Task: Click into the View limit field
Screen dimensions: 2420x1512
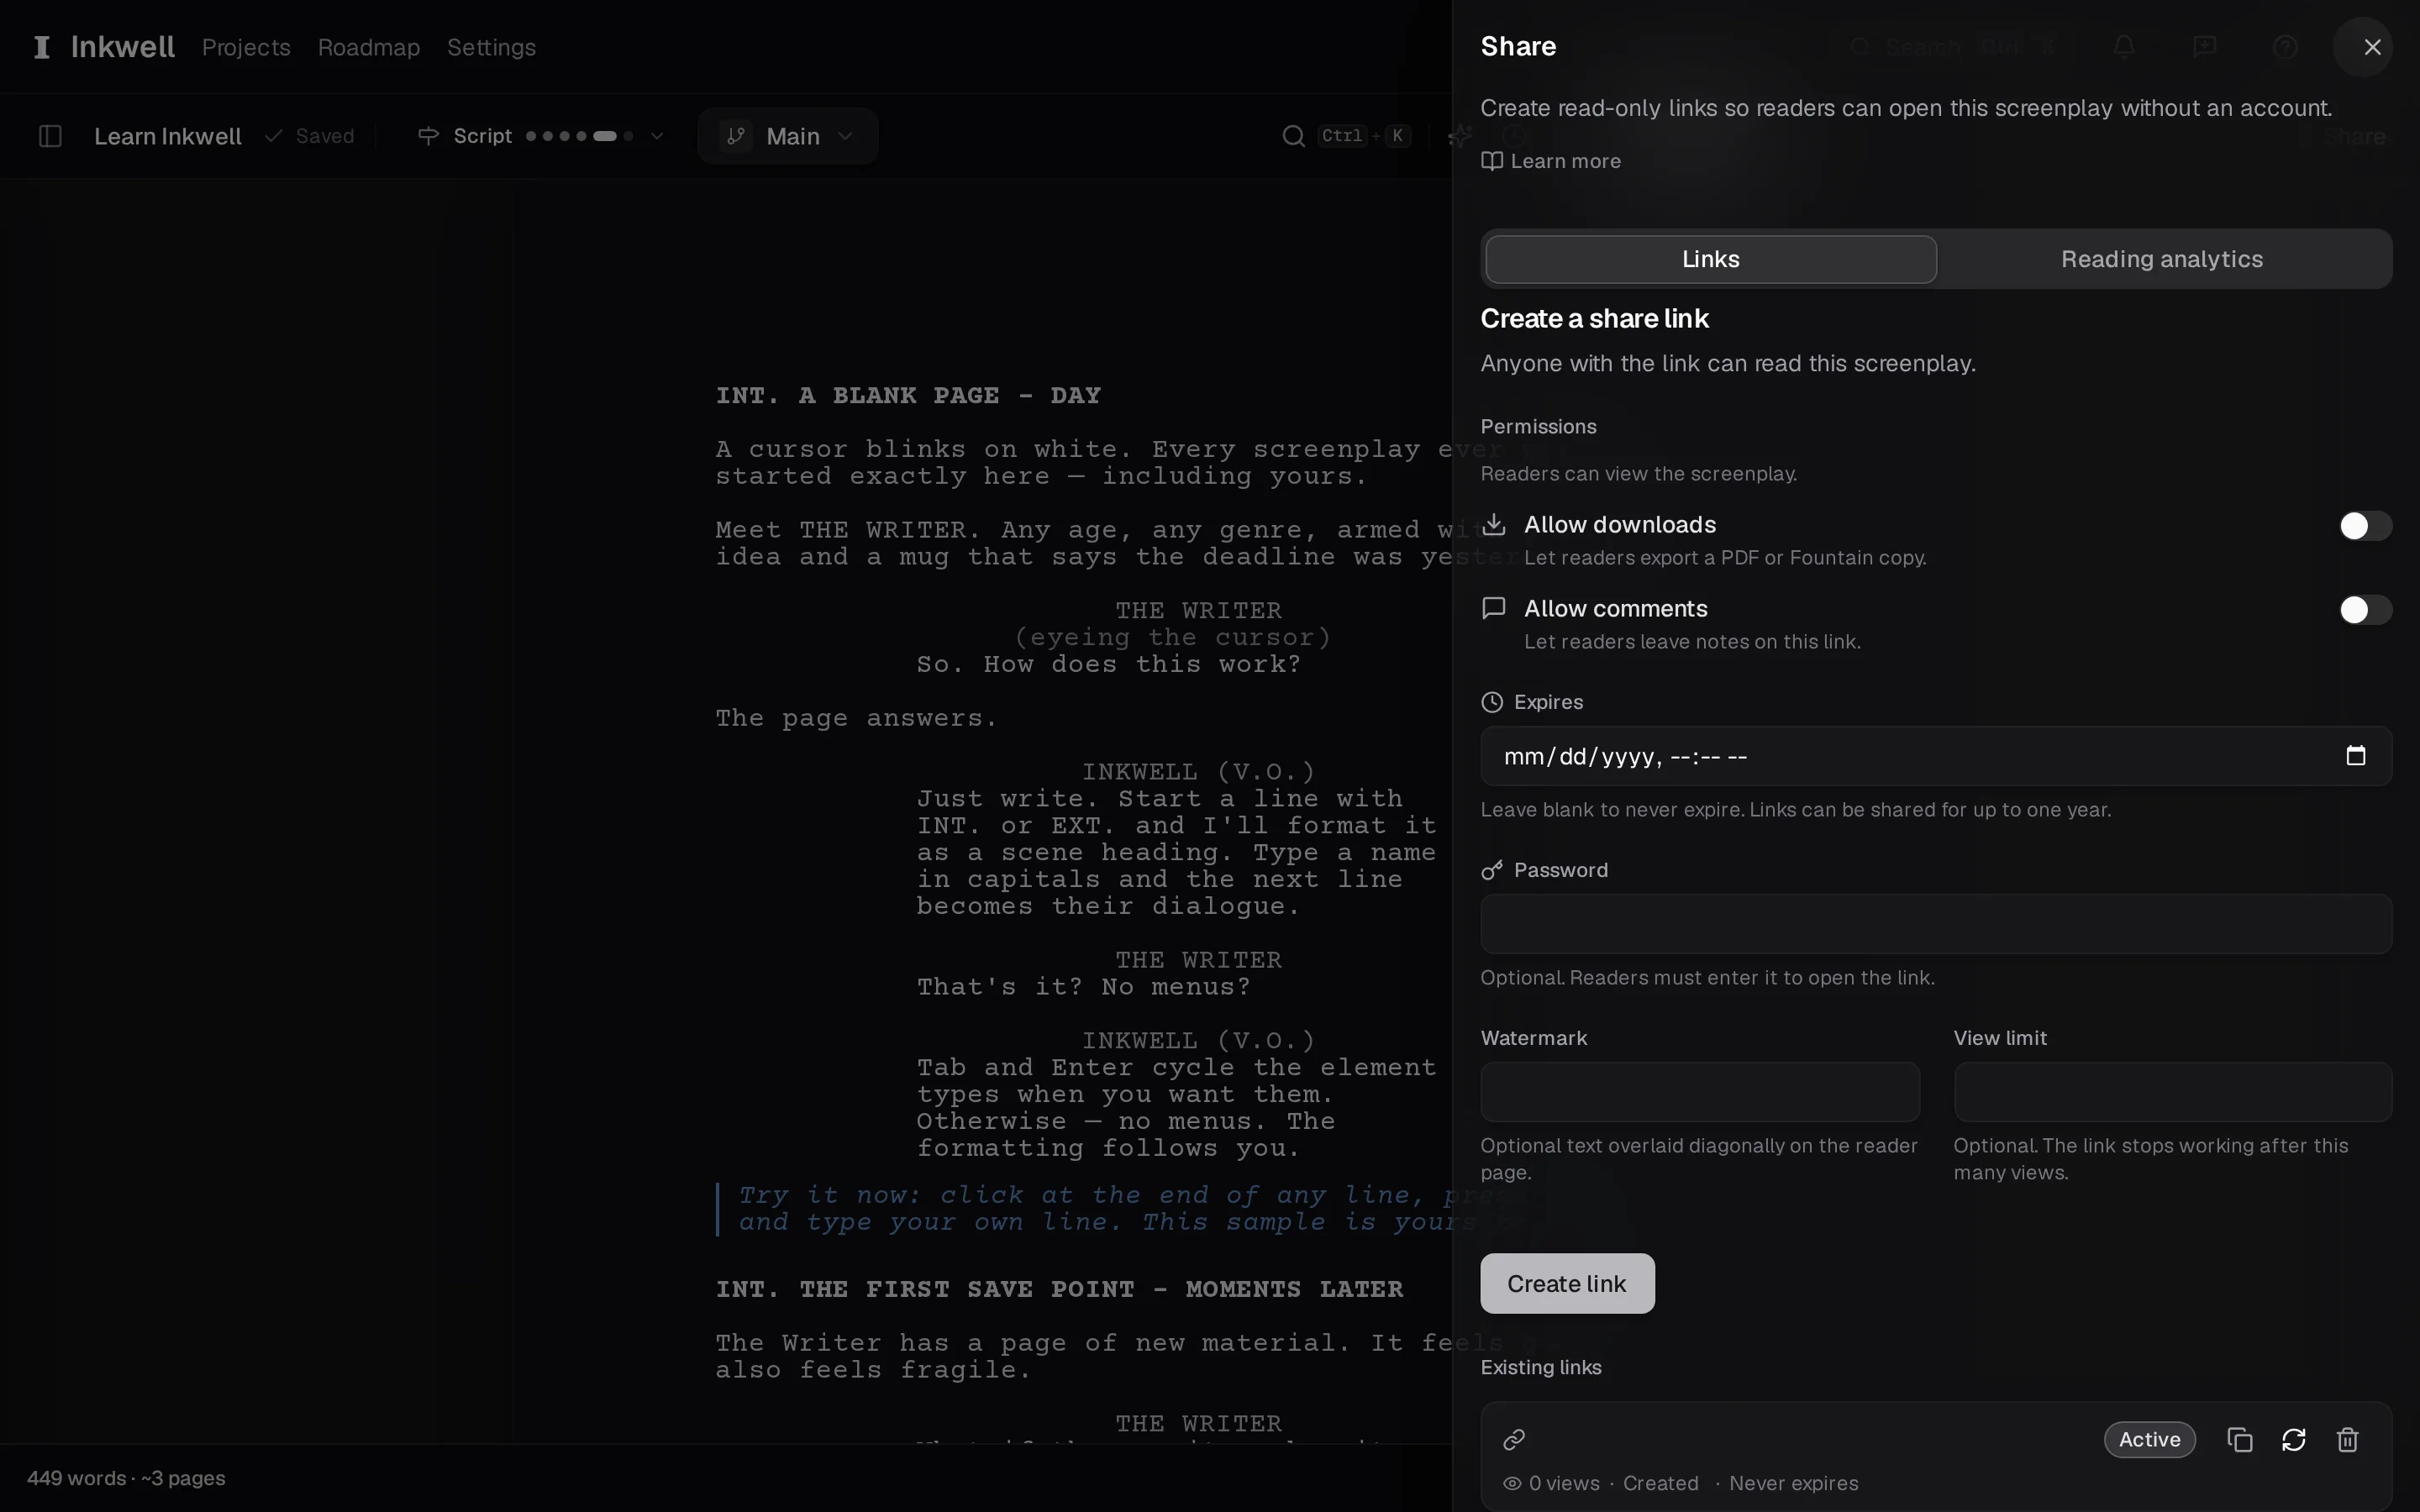Action: click(2172, 1092)
